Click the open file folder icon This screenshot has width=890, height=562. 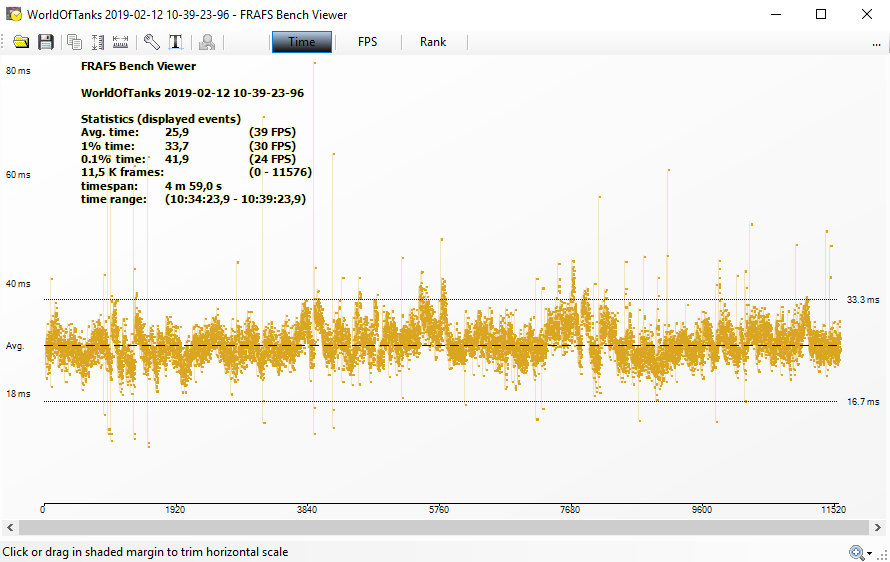pyautogui.click(x=21, y=42)
